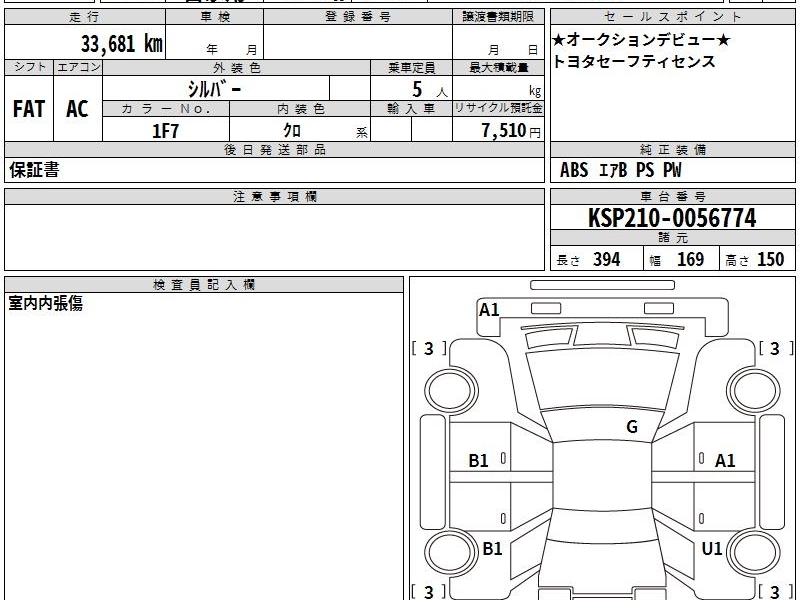Image resolution: width=800 pixels, height=600 pixels.
Task: Click the upper-right wheel in the car diagram
Action: [754, 391]
